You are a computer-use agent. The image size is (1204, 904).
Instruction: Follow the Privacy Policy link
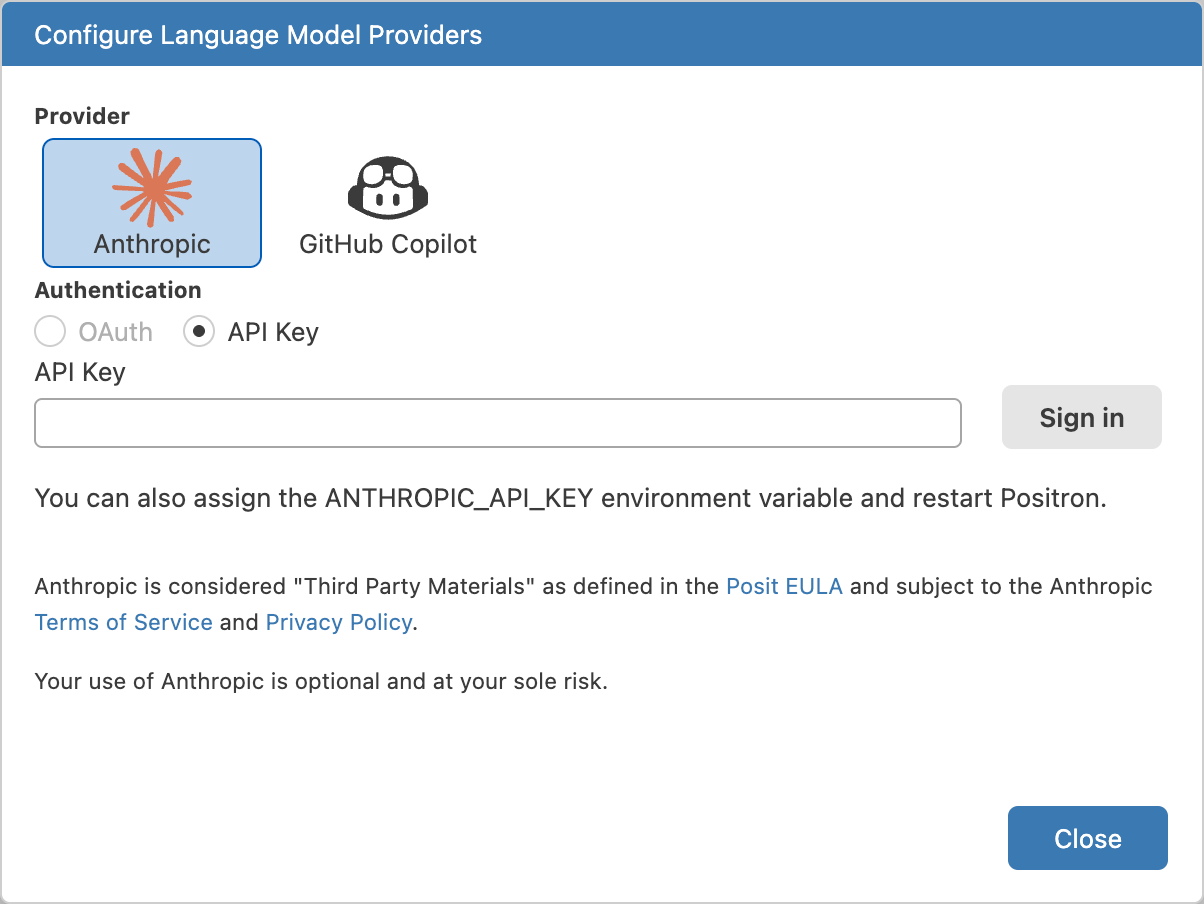tap(339, 622)
